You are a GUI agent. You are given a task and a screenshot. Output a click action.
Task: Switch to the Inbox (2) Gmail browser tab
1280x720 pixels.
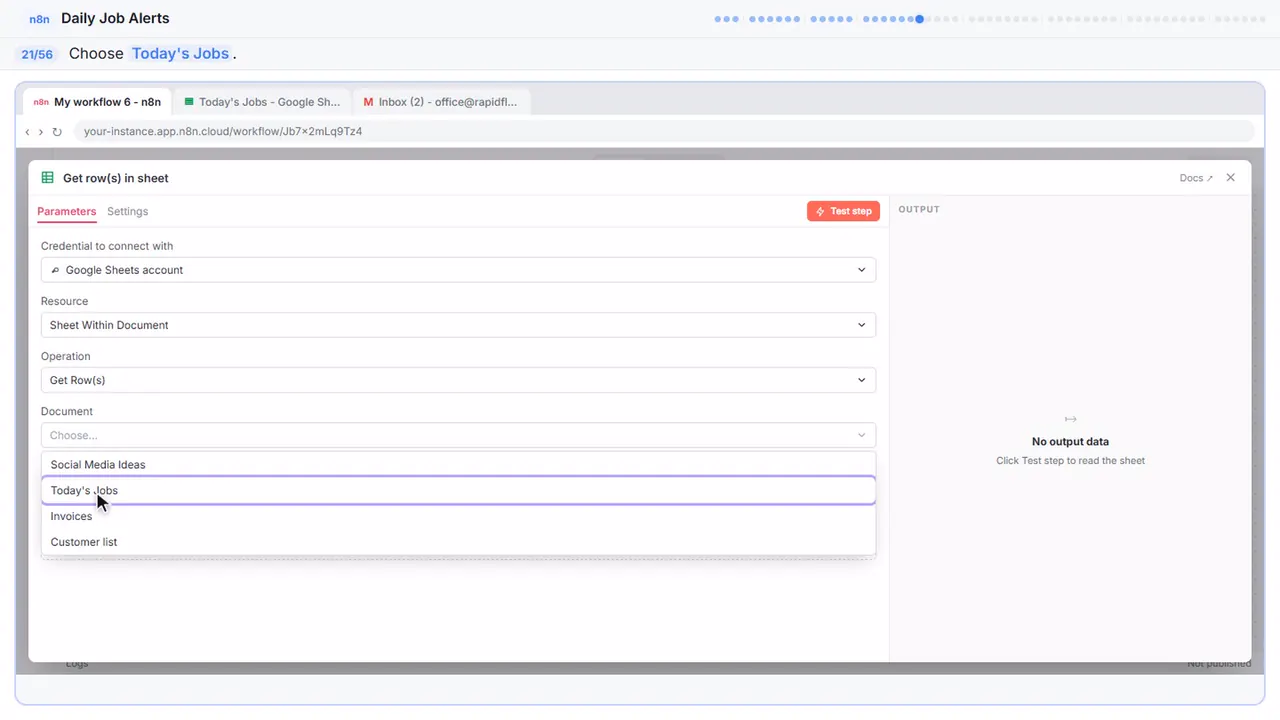point(440,102)
